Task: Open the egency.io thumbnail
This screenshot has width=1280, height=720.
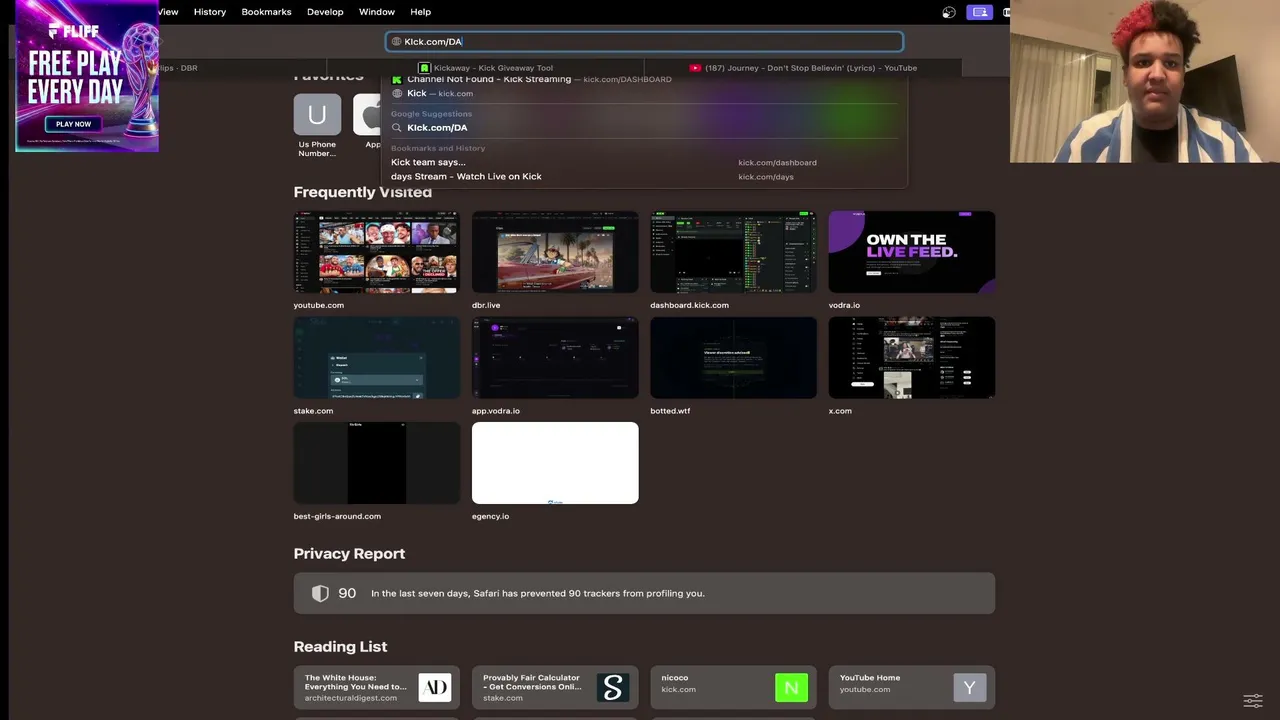Action: [555, 463]
